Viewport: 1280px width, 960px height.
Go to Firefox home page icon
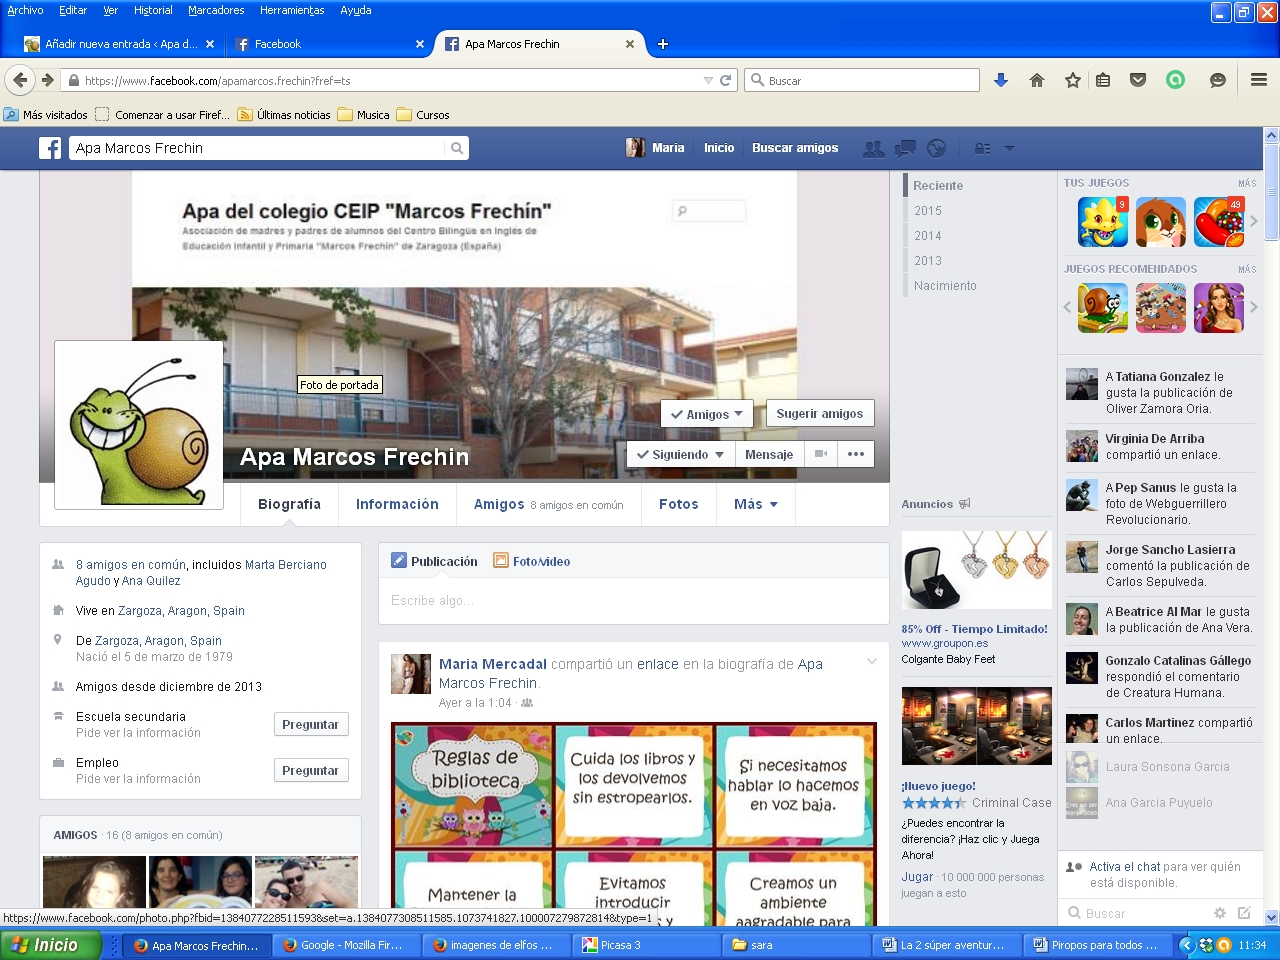coord(1037,80)
